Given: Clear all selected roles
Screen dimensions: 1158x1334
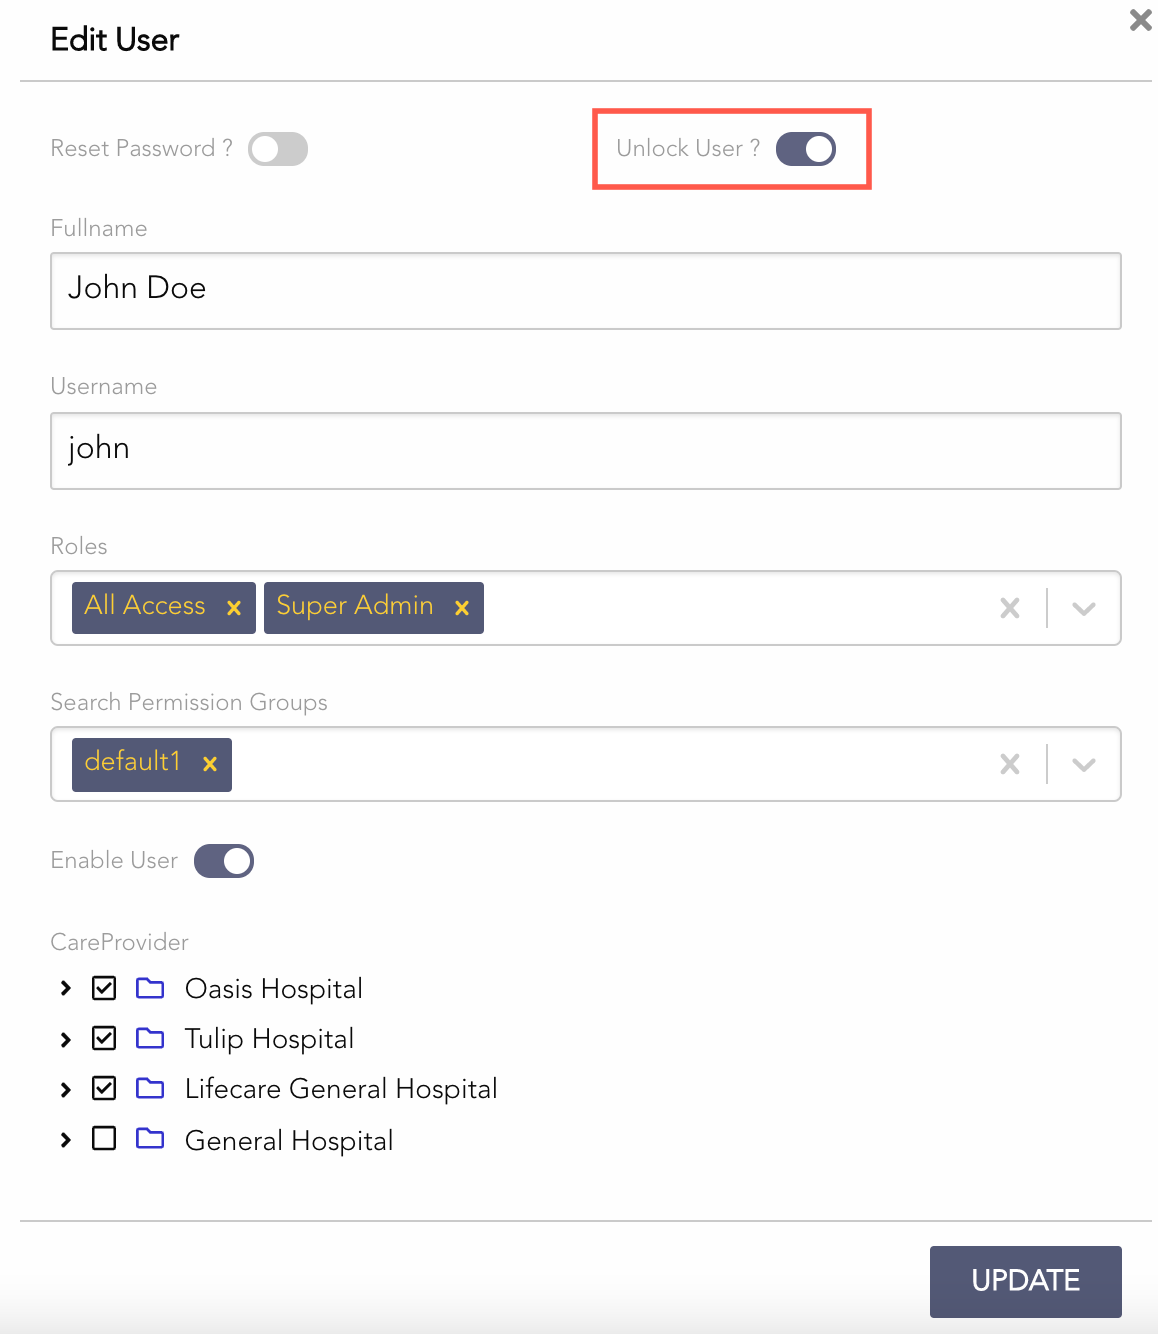Looking at the screenshot, I should point(1010,608).
